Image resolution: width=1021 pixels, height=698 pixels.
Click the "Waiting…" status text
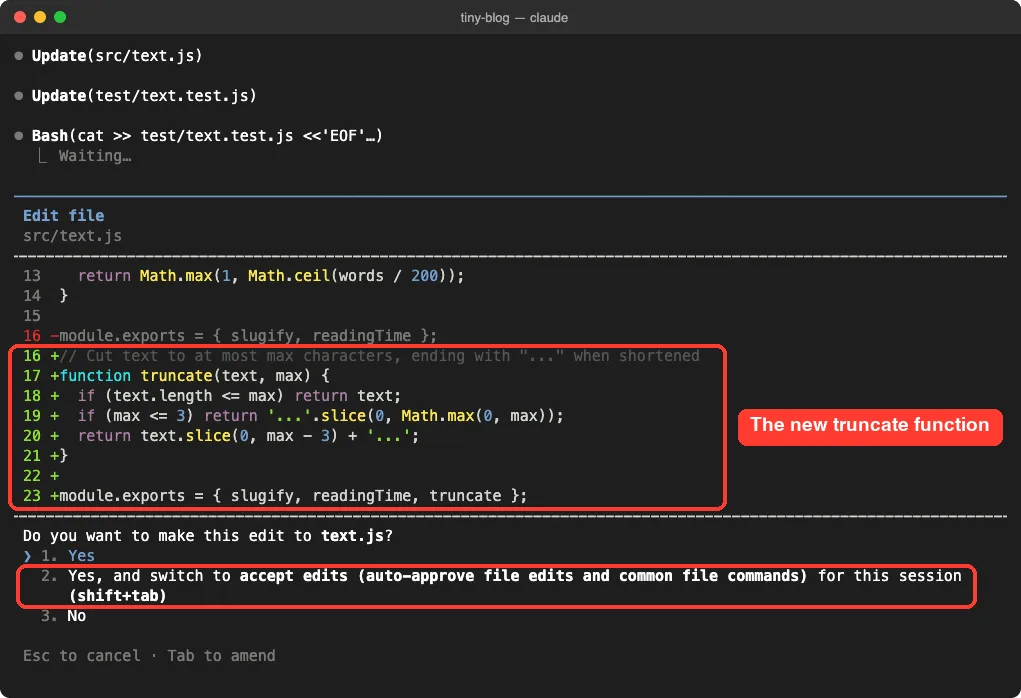(95, 156)
